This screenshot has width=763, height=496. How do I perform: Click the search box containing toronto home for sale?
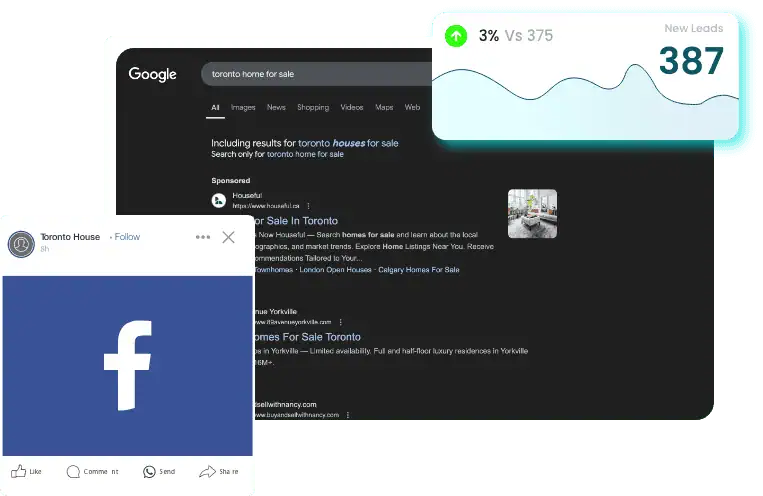317,74
